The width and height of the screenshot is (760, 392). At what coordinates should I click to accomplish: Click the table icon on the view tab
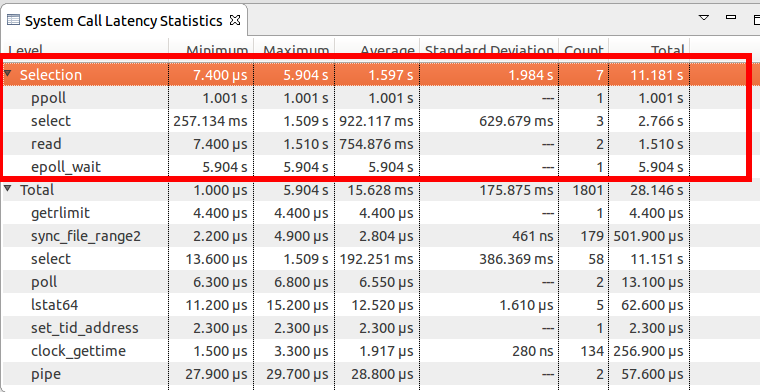point(13,20)
